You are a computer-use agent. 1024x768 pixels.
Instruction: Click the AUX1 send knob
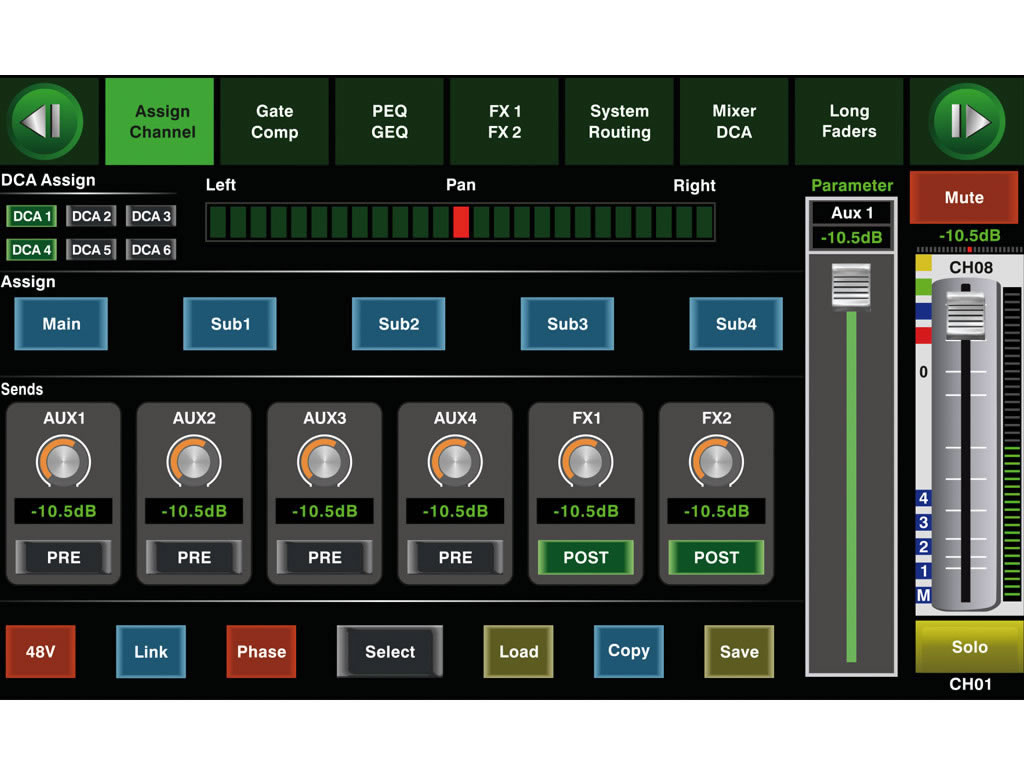(63, 462)
